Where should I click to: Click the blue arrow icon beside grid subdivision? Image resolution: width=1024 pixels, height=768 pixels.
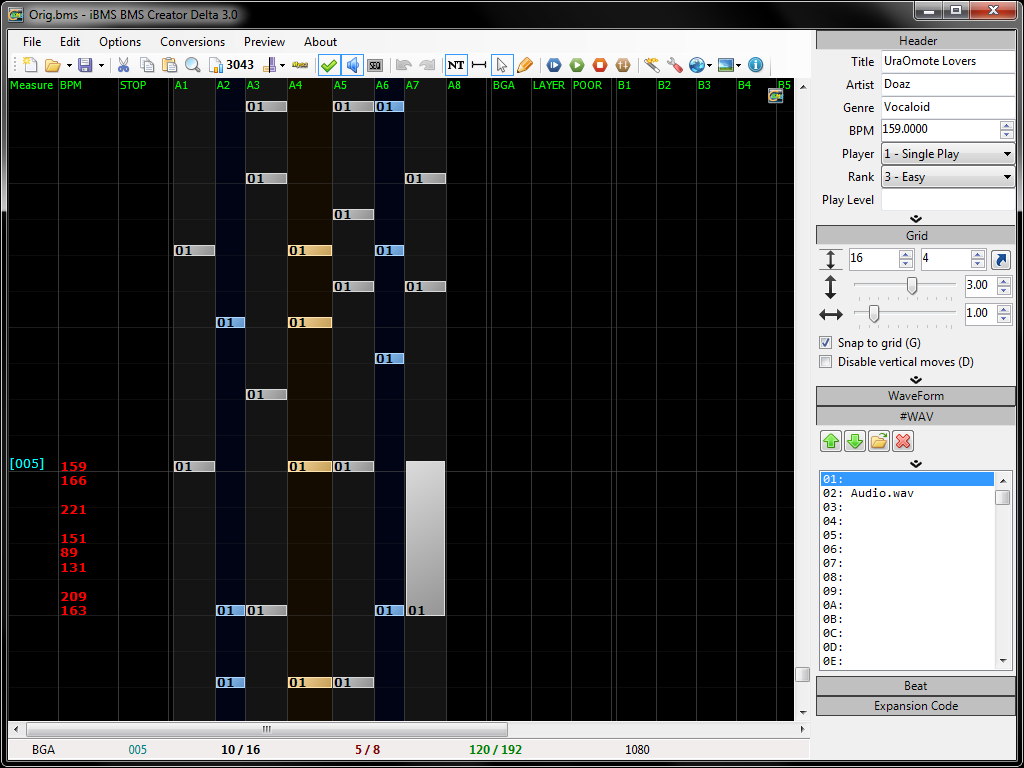[1000, 259]
